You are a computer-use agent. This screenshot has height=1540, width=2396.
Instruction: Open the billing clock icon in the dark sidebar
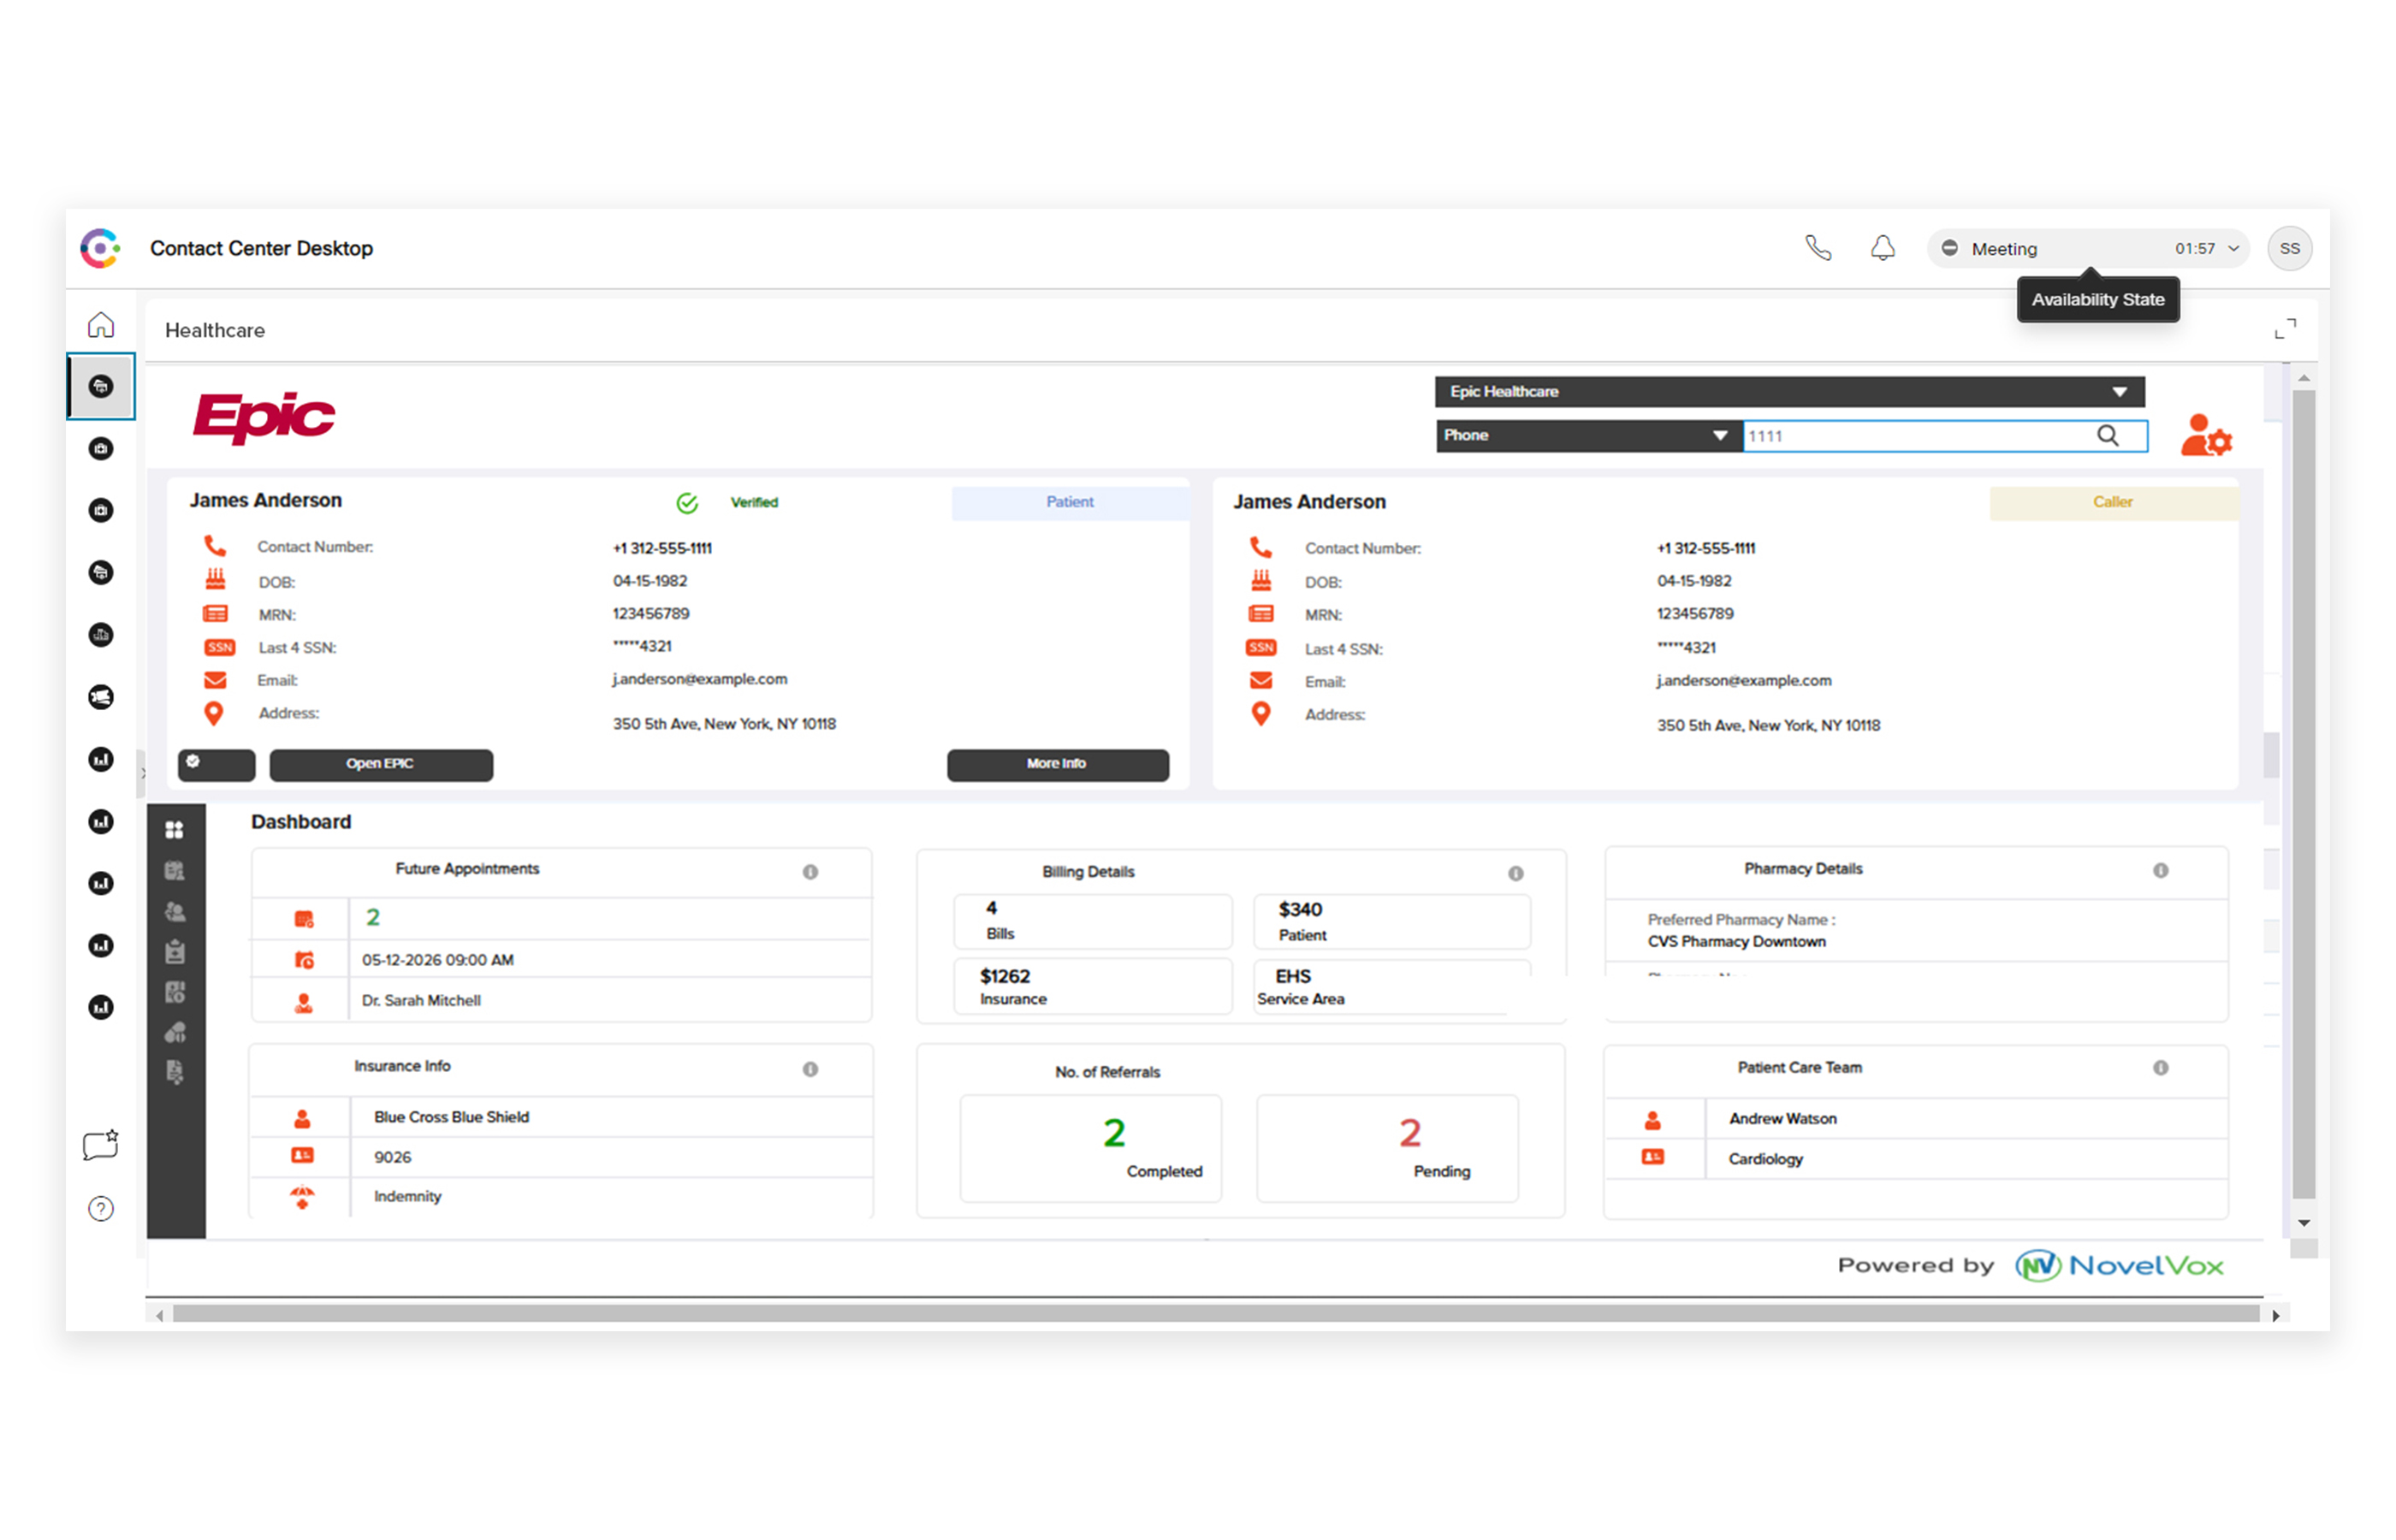point(175,992)
